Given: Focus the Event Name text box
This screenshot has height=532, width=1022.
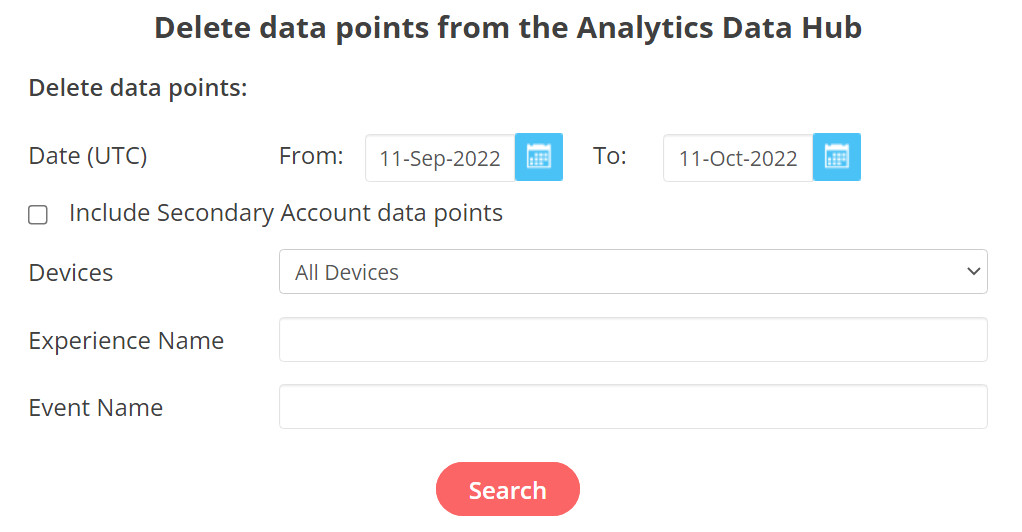Looking at the screenshot, I should pos(632,407).
